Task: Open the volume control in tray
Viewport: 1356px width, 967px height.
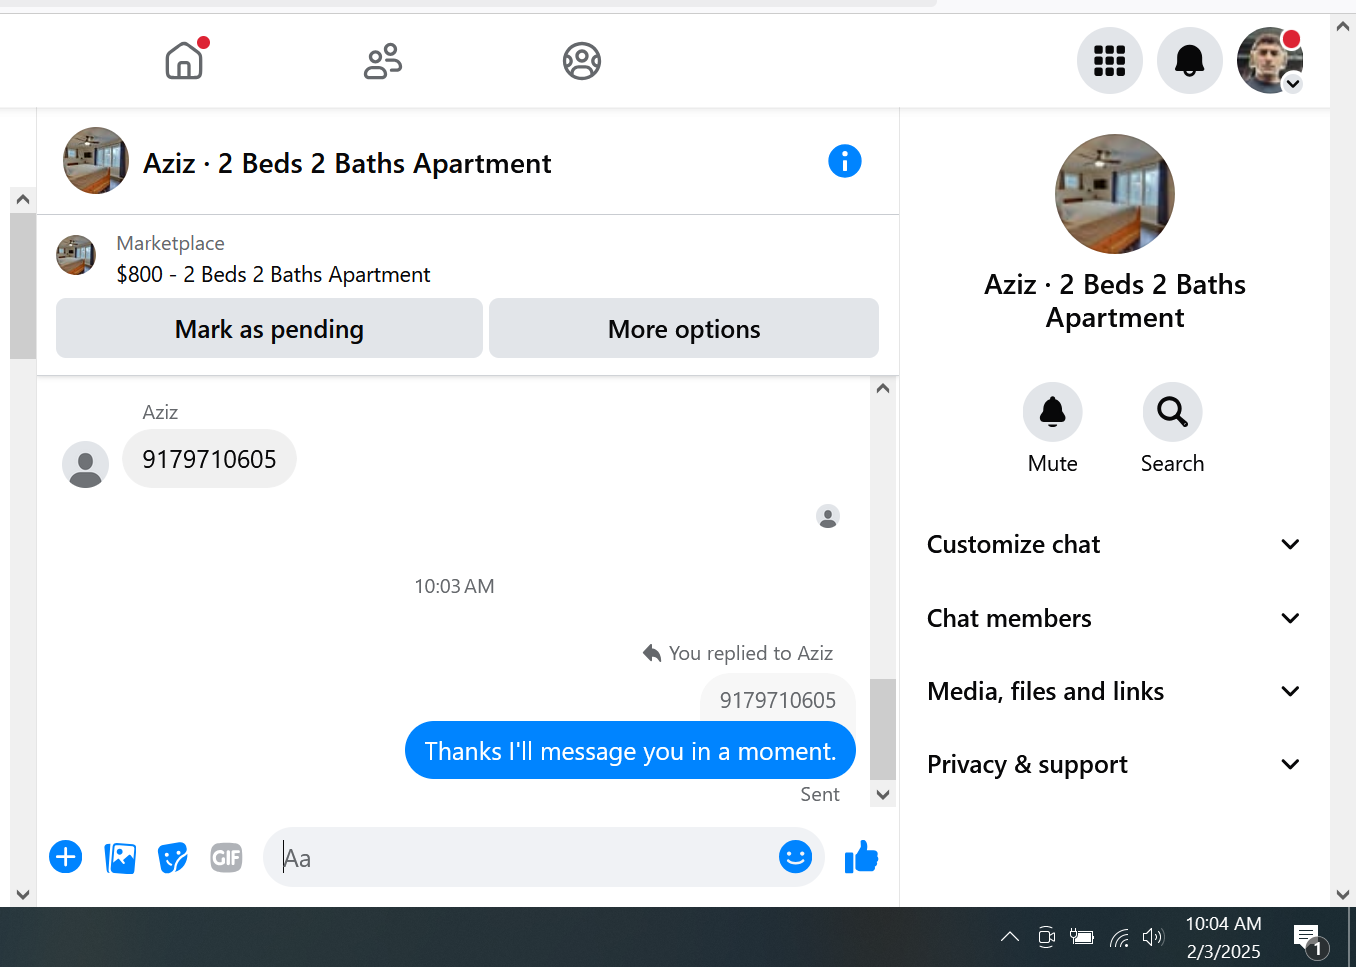Action: click(x=1153, y=937)
